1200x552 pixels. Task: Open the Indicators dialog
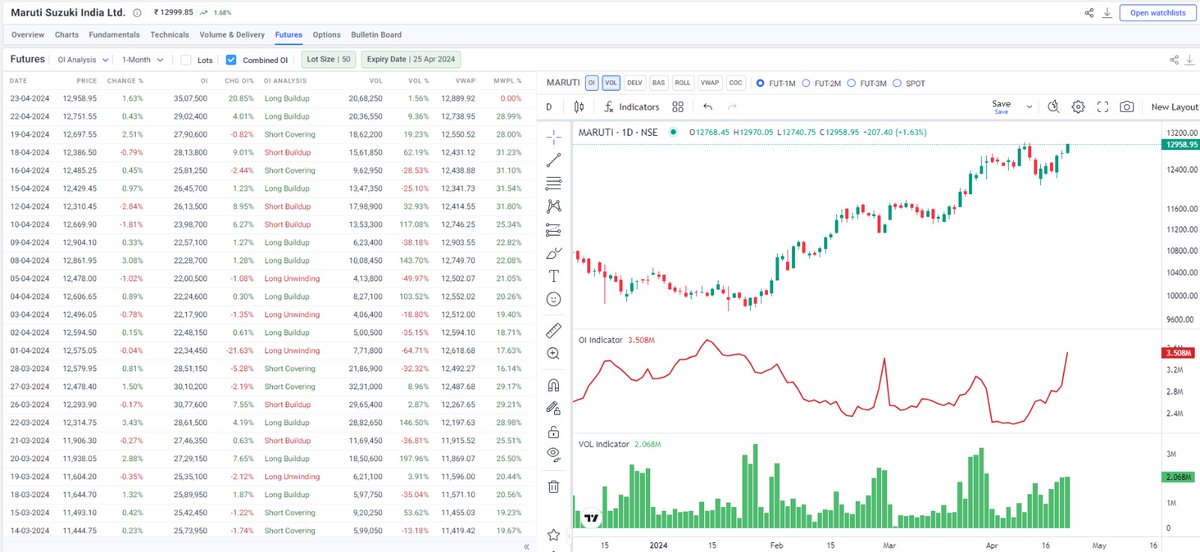coord(632,107)
